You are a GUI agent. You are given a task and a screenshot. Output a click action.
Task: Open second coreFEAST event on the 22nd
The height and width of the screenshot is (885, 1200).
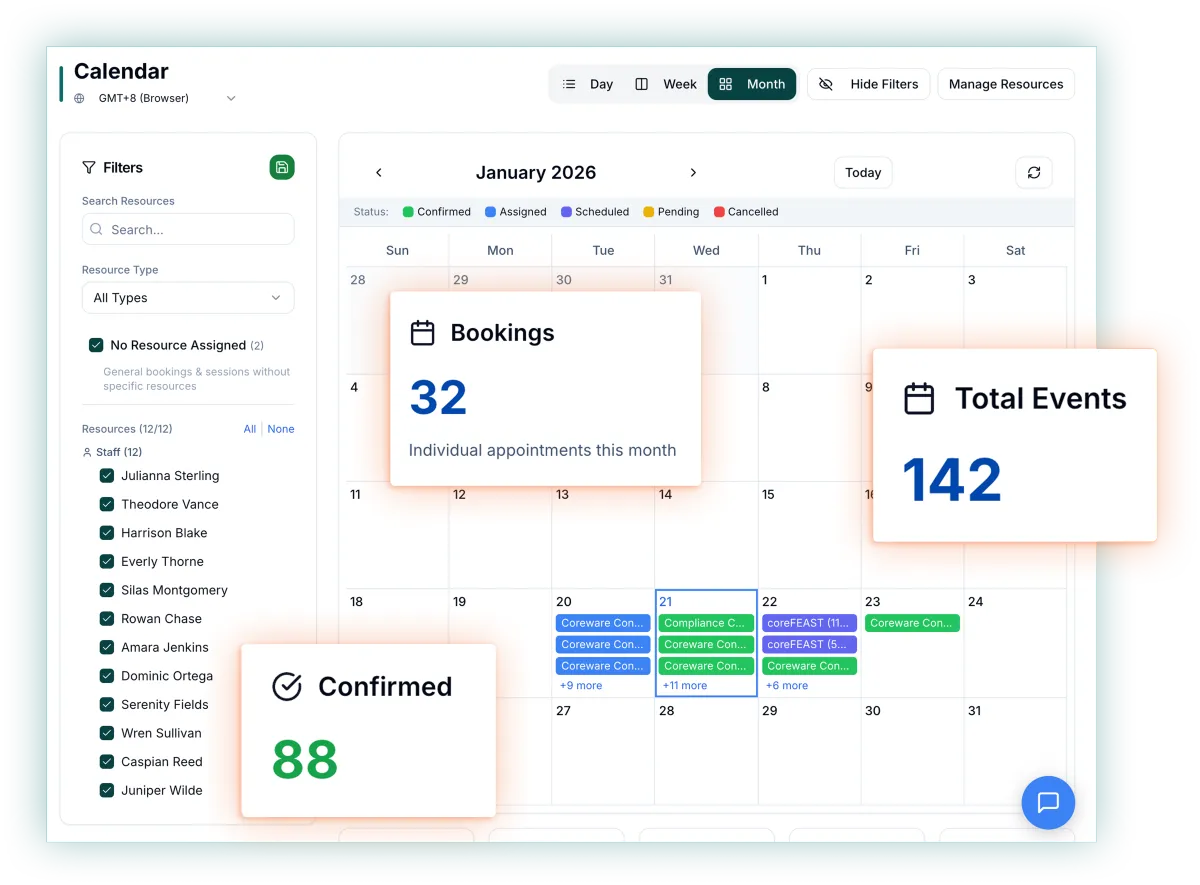tap(809, 644)
